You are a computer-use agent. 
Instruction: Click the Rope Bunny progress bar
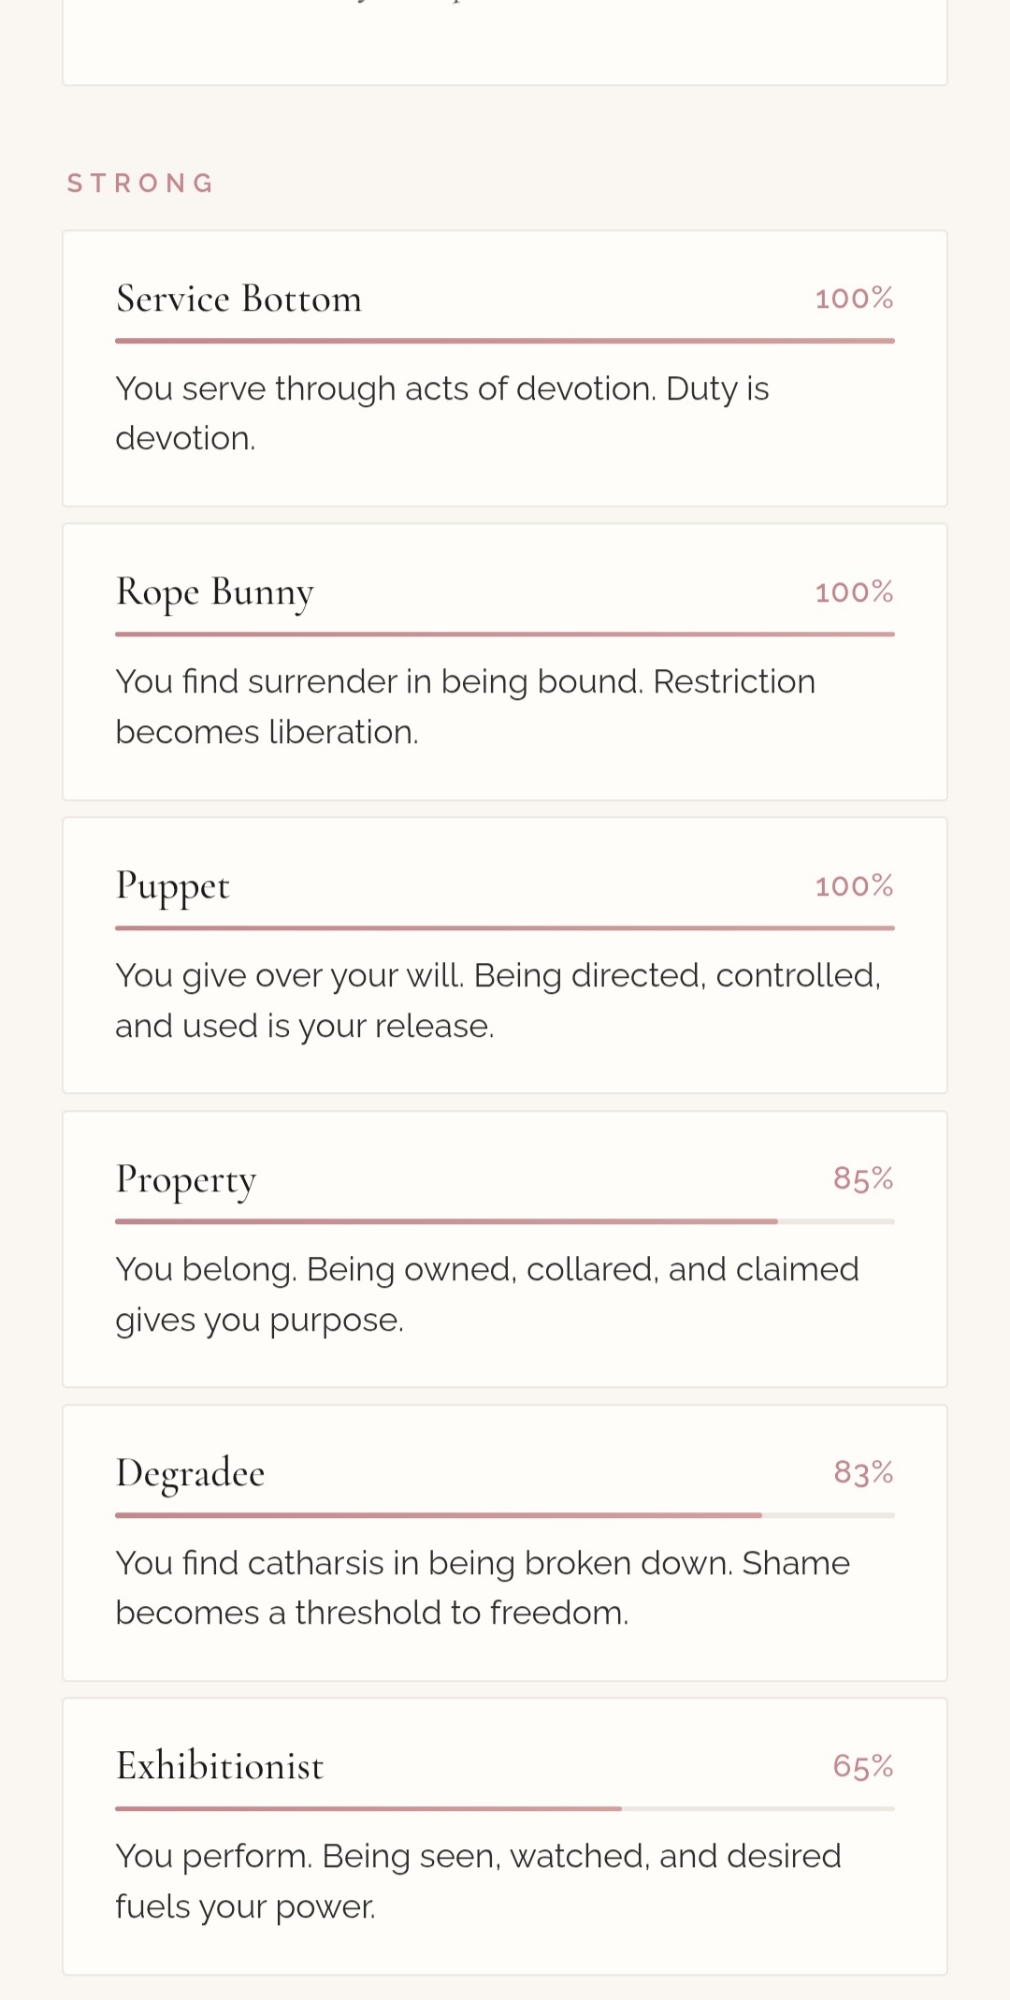click(504, 634)
